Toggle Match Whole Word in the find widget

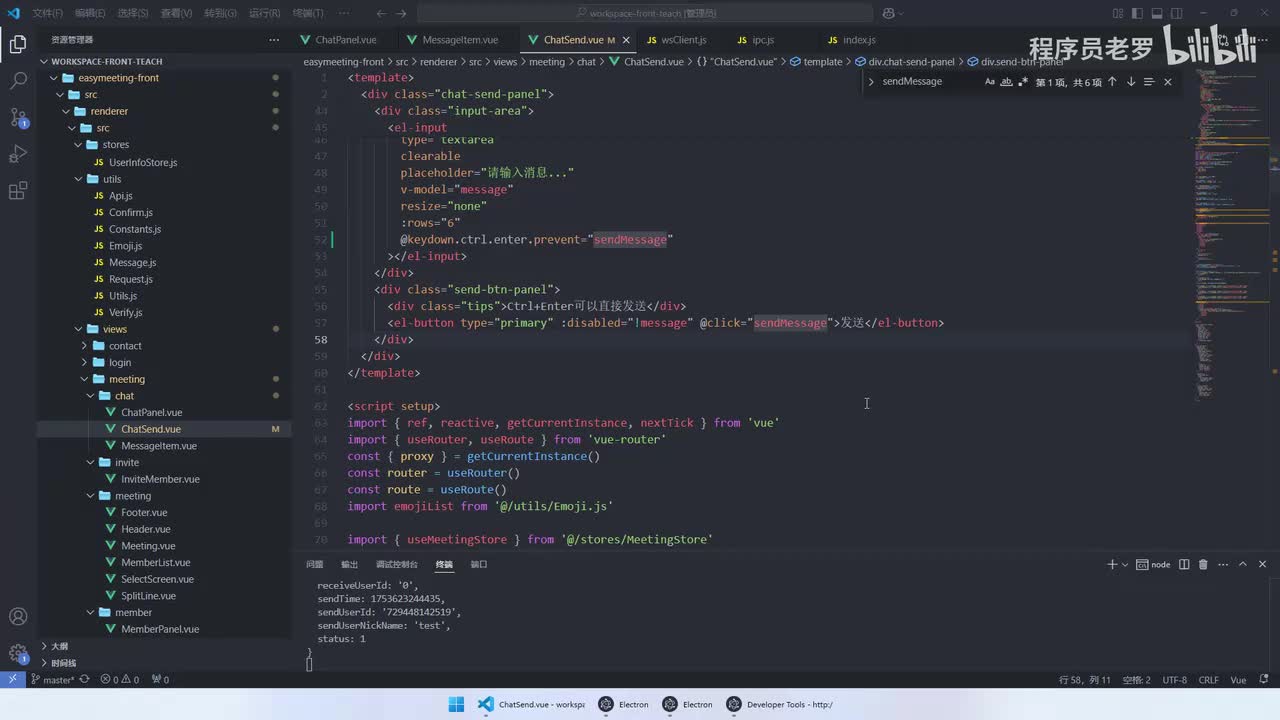tap(1007, 82)
